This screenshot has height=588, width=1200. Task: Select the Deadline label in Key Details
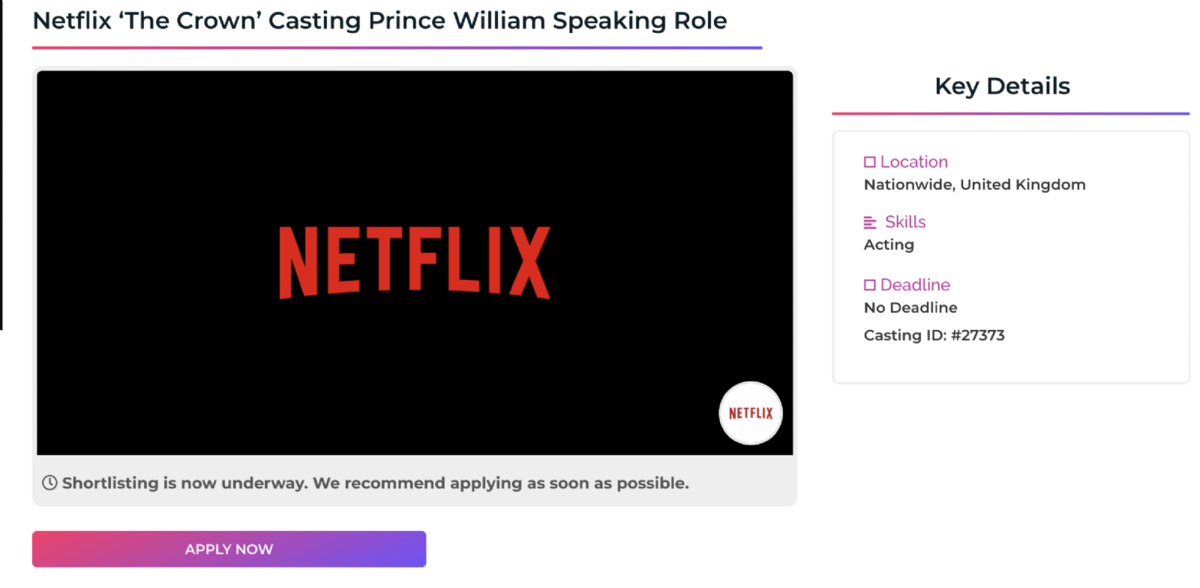pos(915,285)
